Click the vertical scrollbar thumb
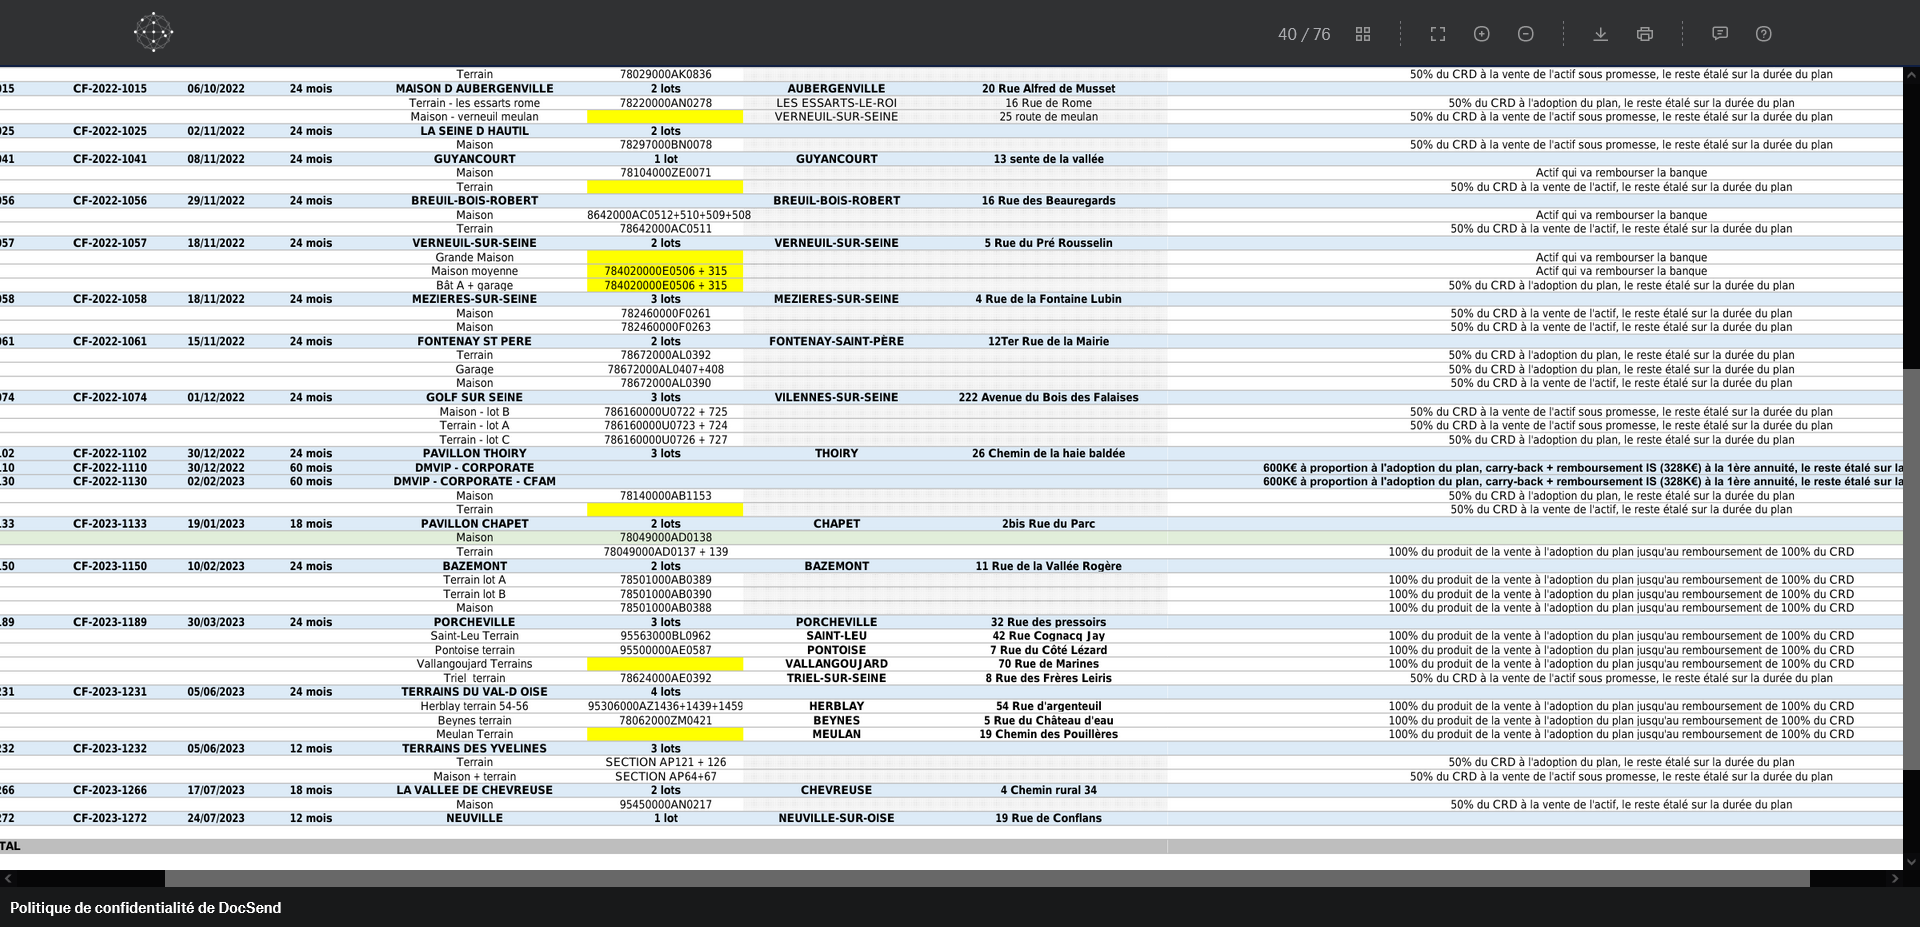Image resolution: width=1920 pixels, height=927 pixels. [x=1911, y=569]
